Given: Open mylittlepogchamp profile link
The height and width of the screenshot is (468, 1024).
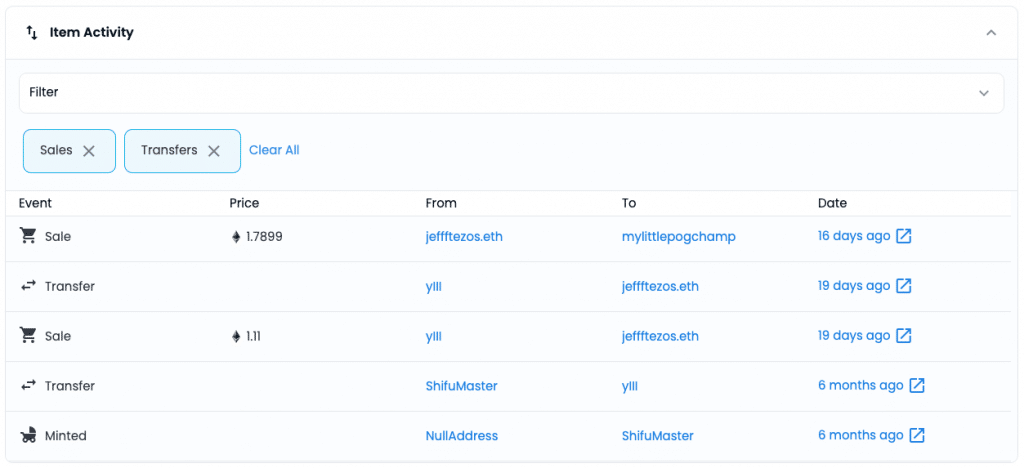Looking at the screenshot, I should [x=678, y=236].
